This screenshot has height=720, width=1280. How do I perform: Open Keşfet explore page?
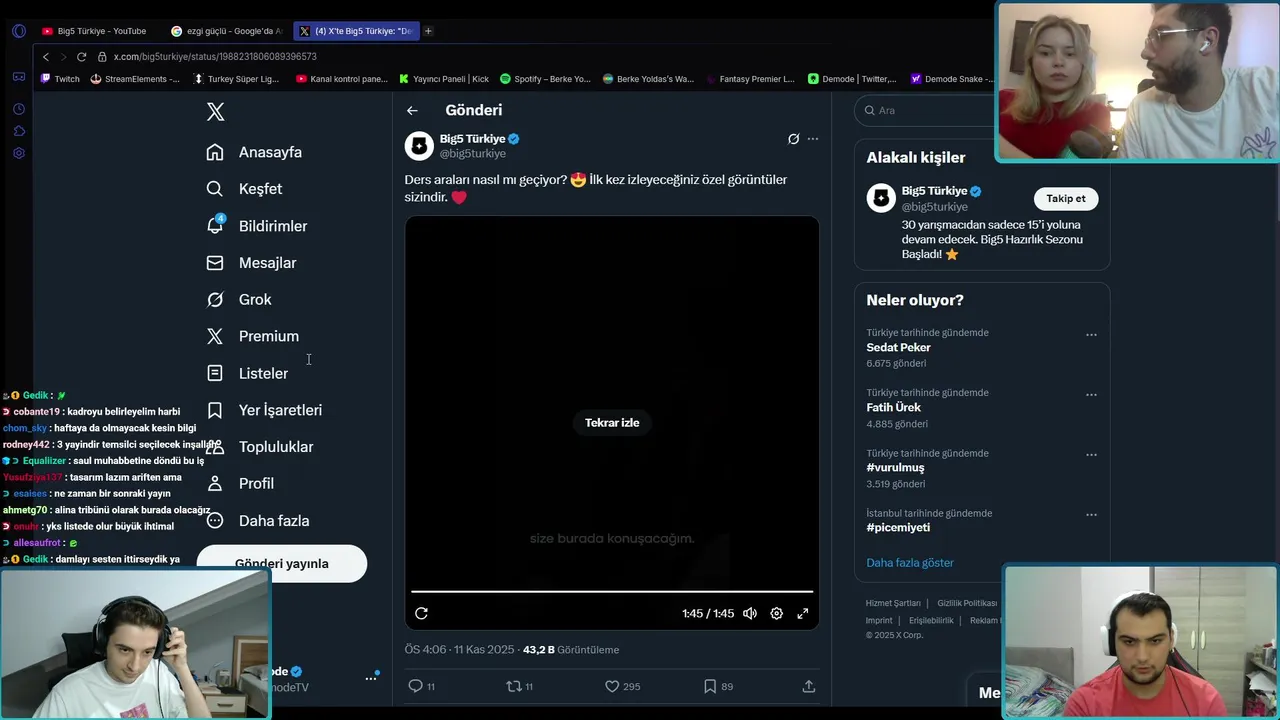pos(244,189)
